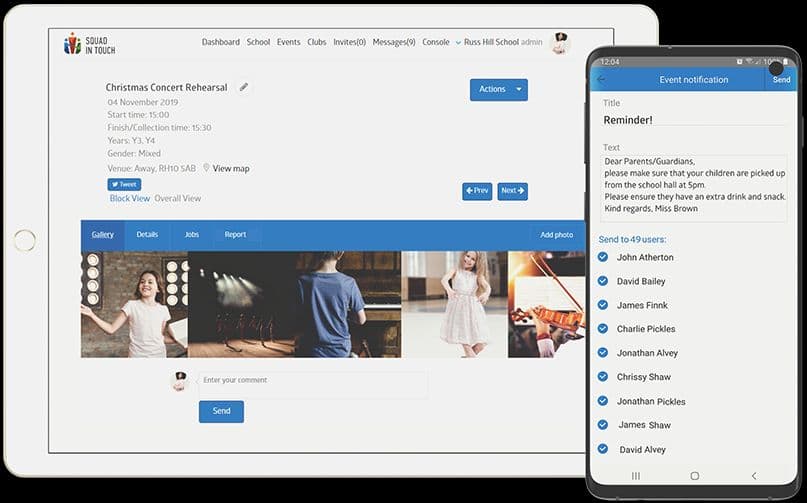Image resolution: width=807 pixels, height=503 pixels.
Task: Open gallery photo of girl in pink shirt
Action: point(134,304)
